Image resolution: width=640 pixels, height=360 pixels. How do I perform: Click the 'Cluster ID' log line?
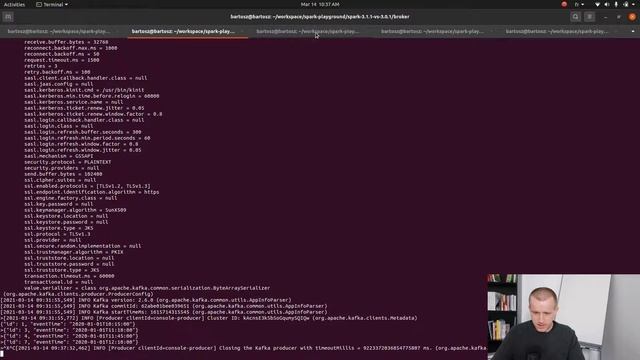209,318
